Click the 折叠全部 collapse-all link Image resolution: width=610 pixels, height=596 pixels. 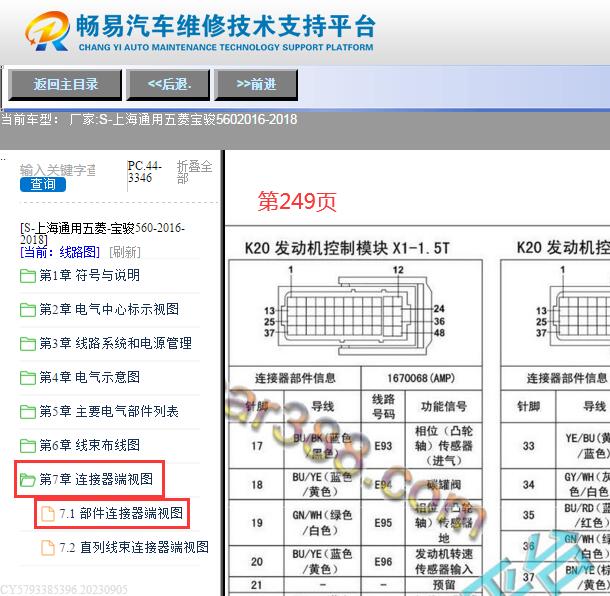194,172
